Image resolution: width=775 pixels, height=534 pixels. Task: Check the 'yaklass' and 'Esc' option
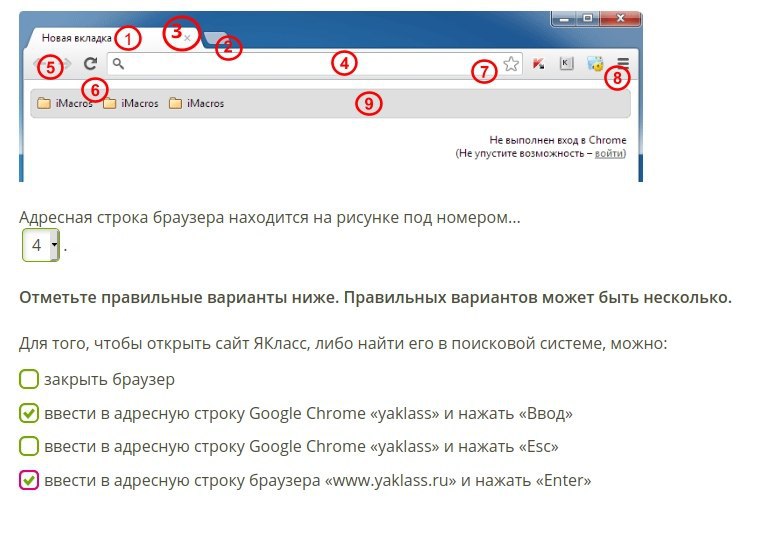click(x=29, y=446)
